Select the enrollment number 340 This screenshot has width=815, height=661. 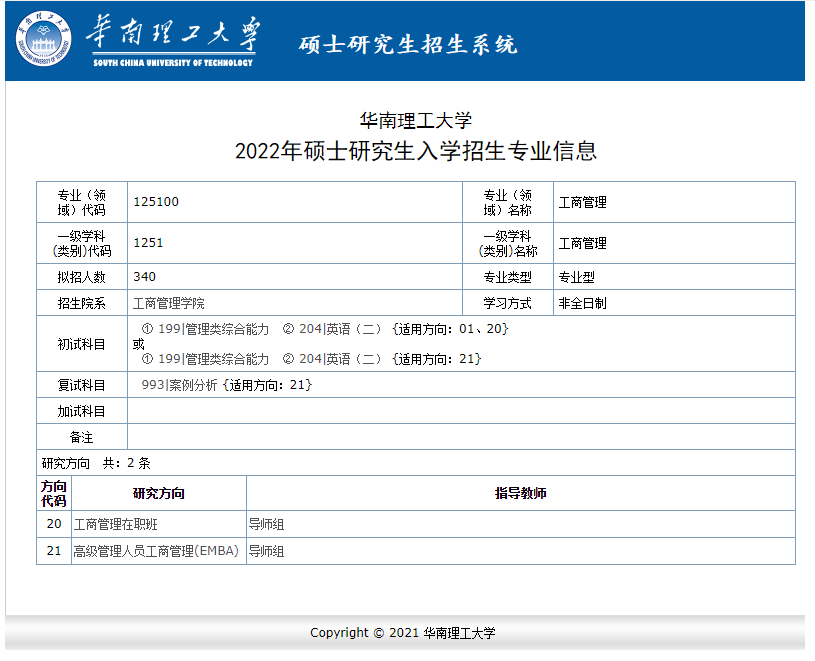click(x=144, y=276)
